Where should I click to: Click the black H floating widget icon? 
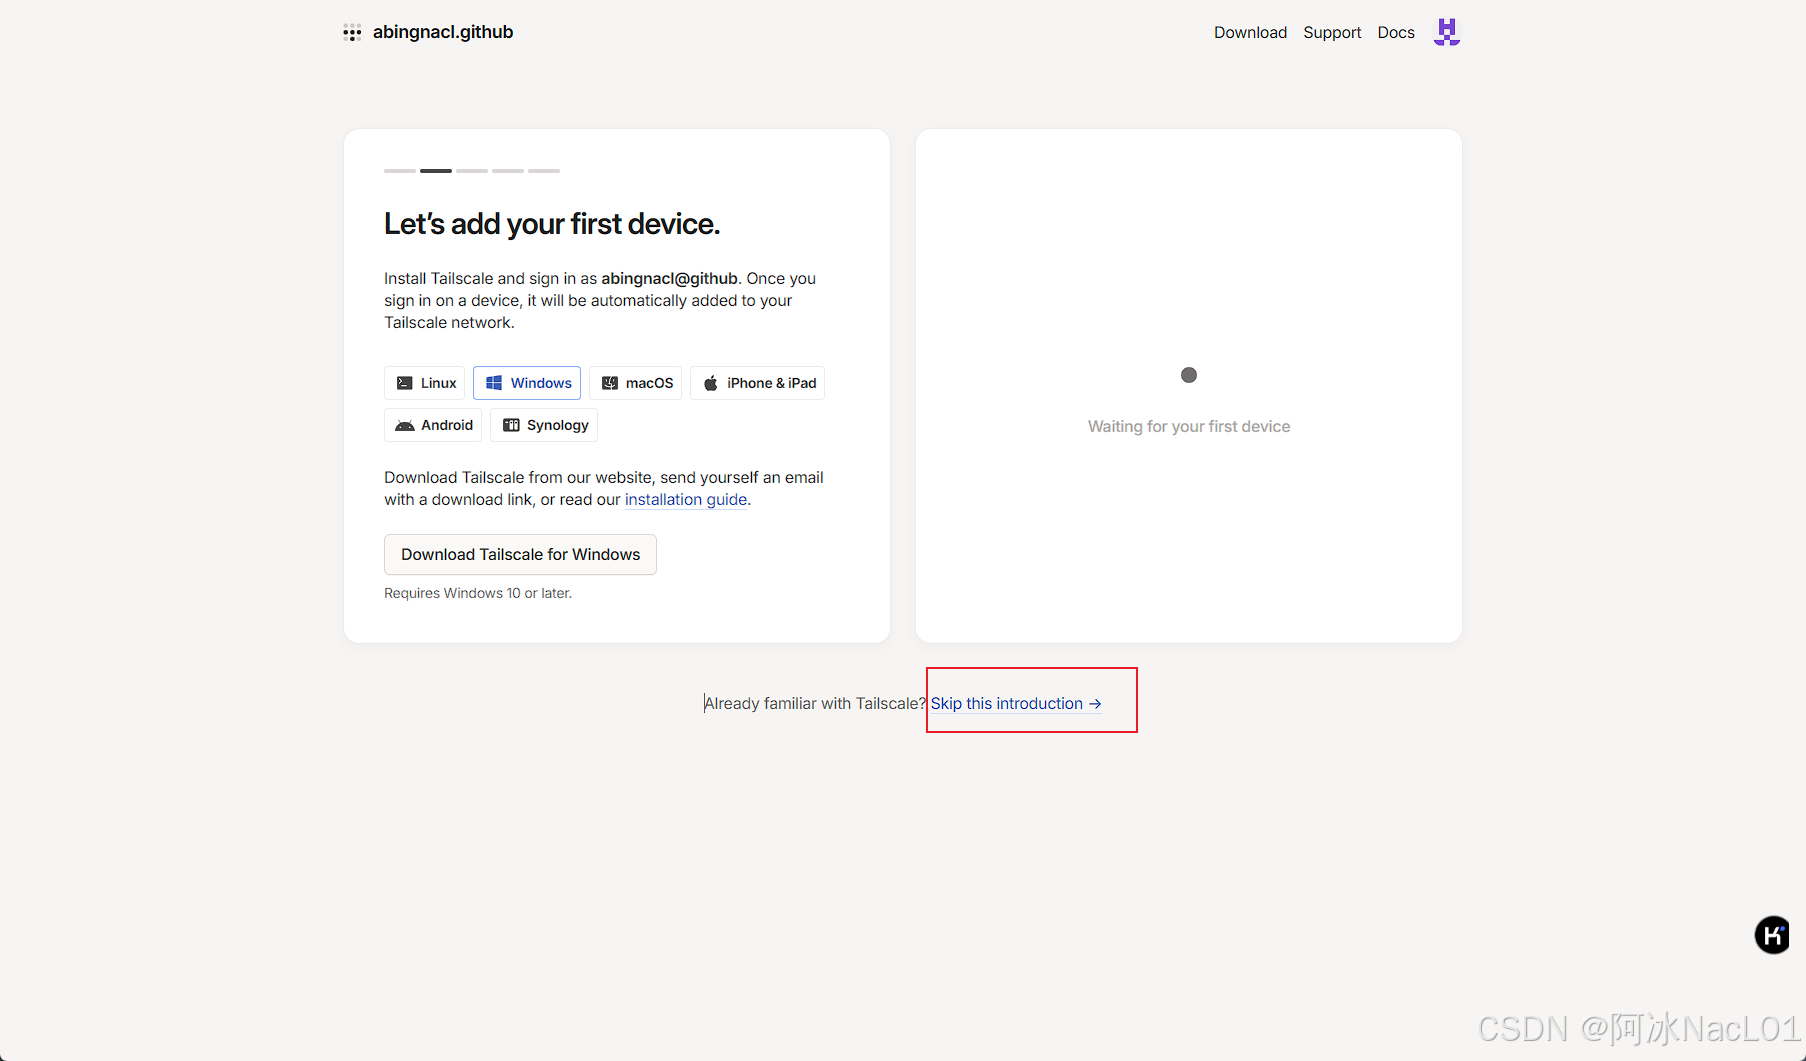coord(1773,935)
